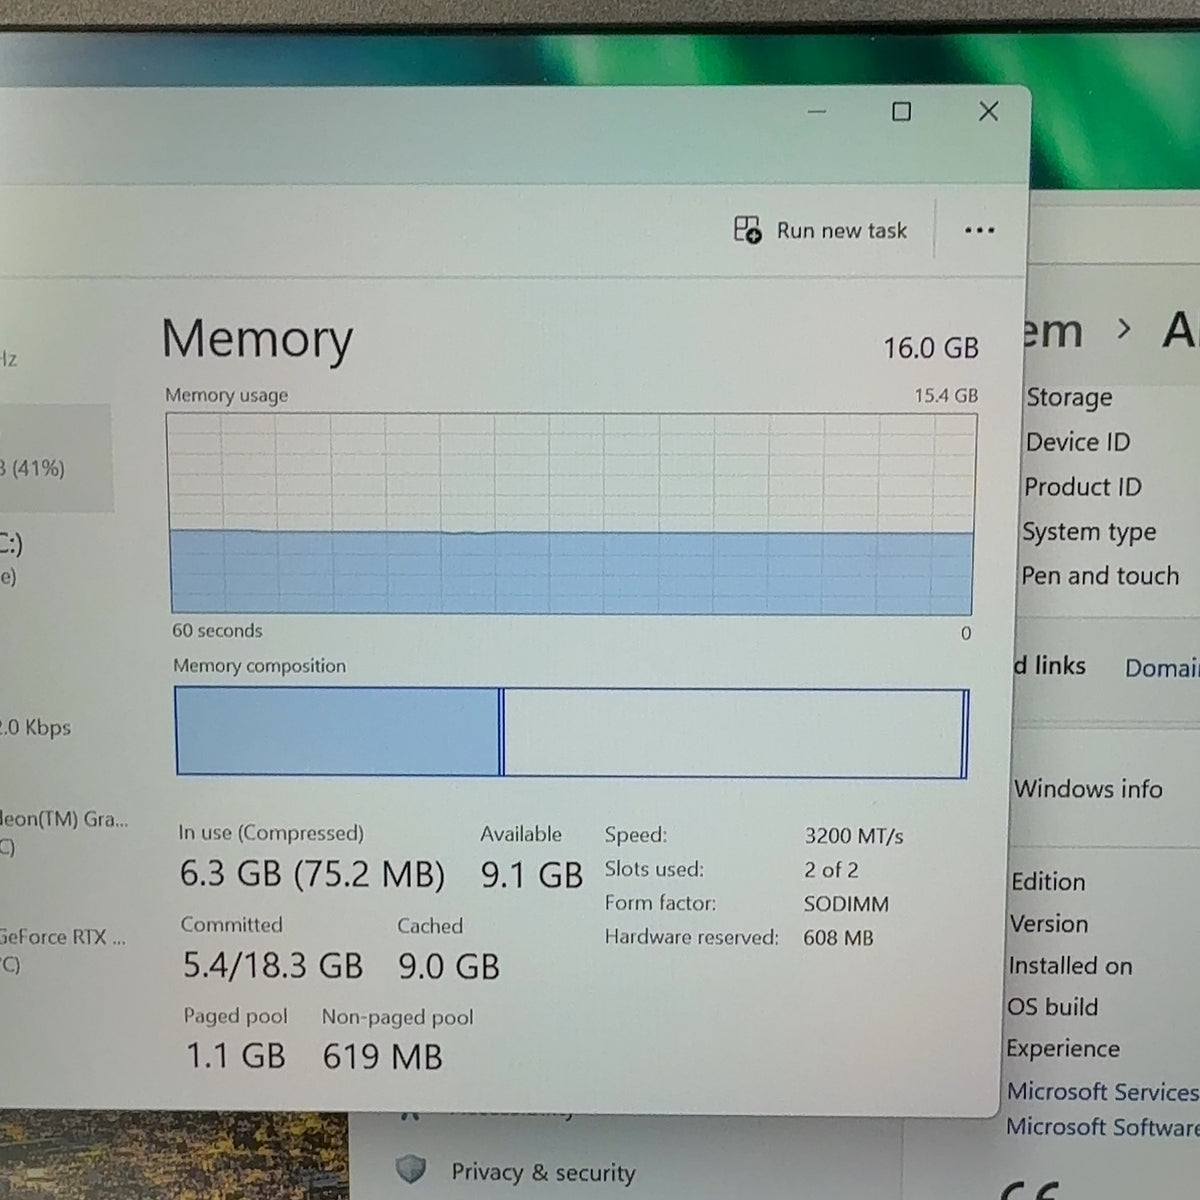Click the Memory usage graph

[571, 513]
